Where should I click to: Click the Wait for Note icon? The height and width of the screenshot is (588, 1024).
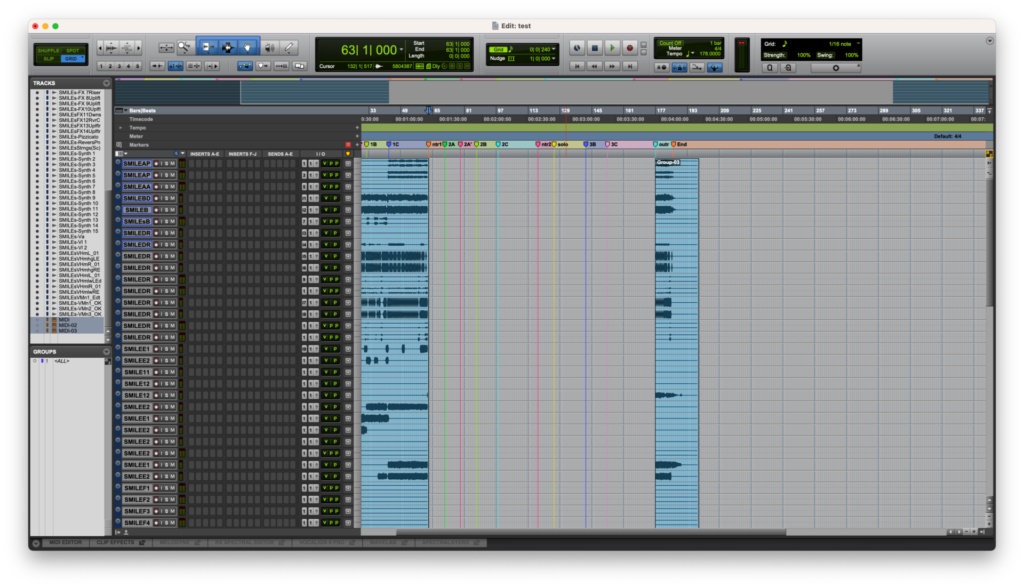(662, 67)
